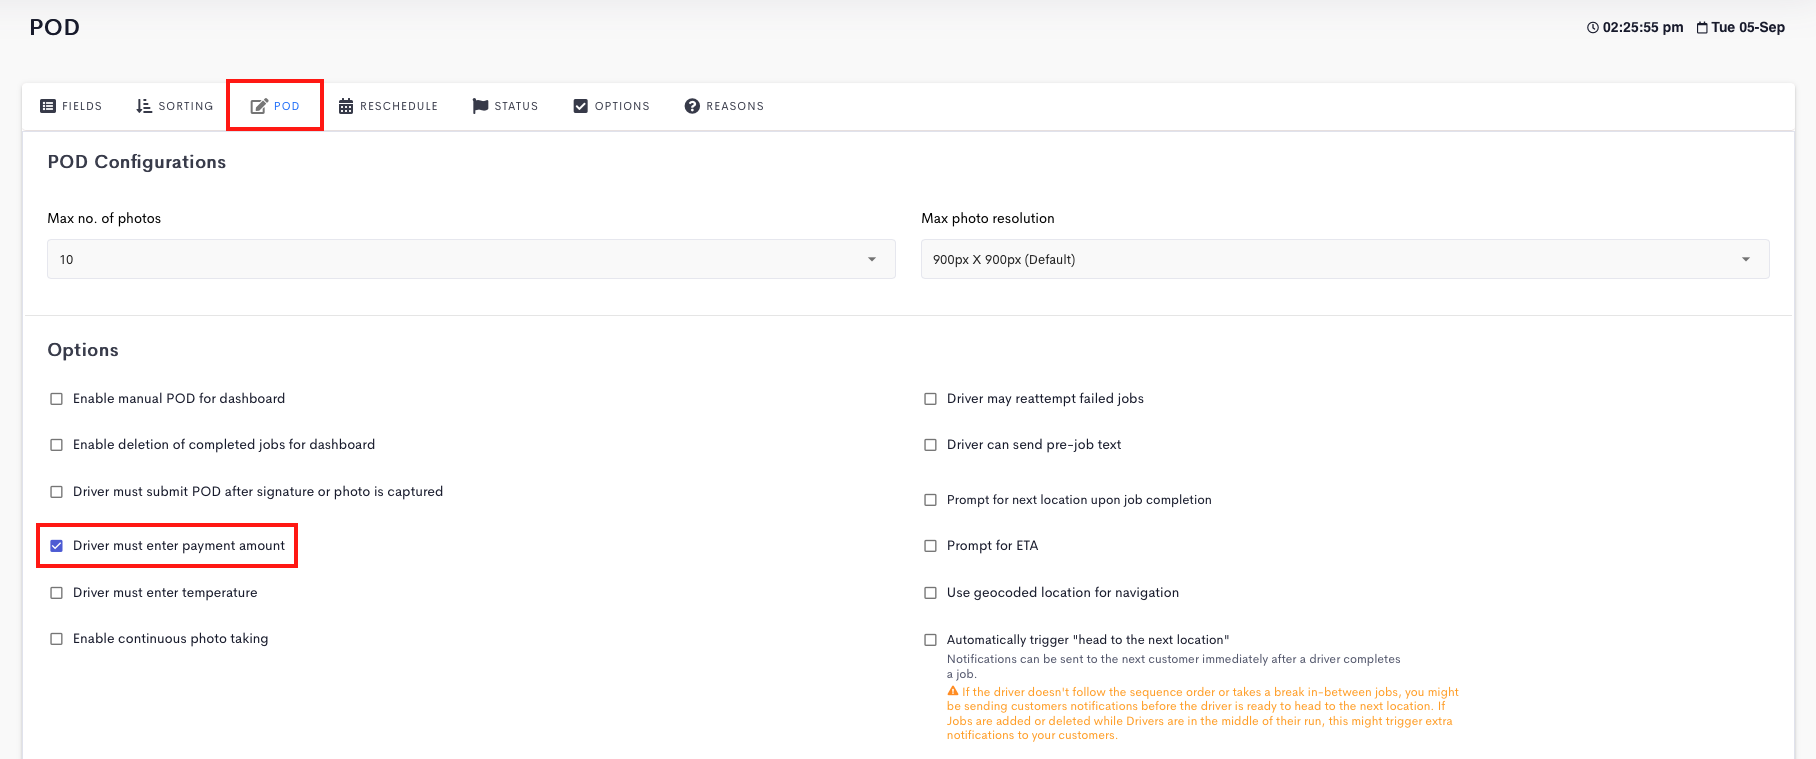The width and height of the screenshot is (1816, 759).
Task: Open the Max photo resolution dropdown
Action: point(1345,259)
